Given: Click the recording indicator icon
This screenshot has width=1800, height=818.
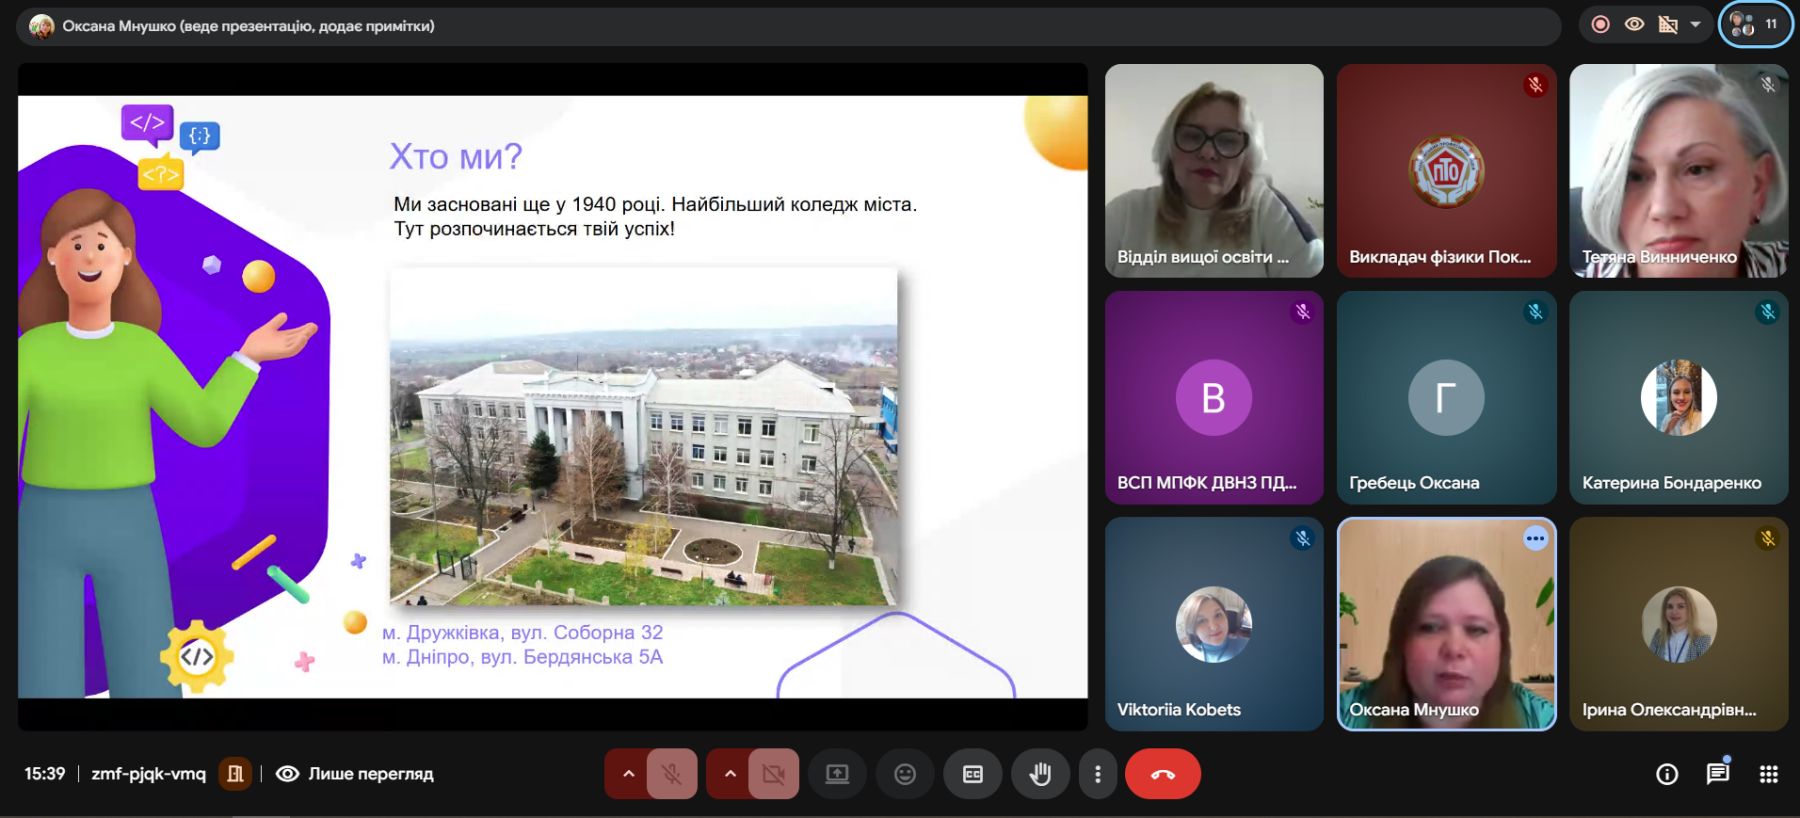Looking at the screenshot, I should [1601, 24].
